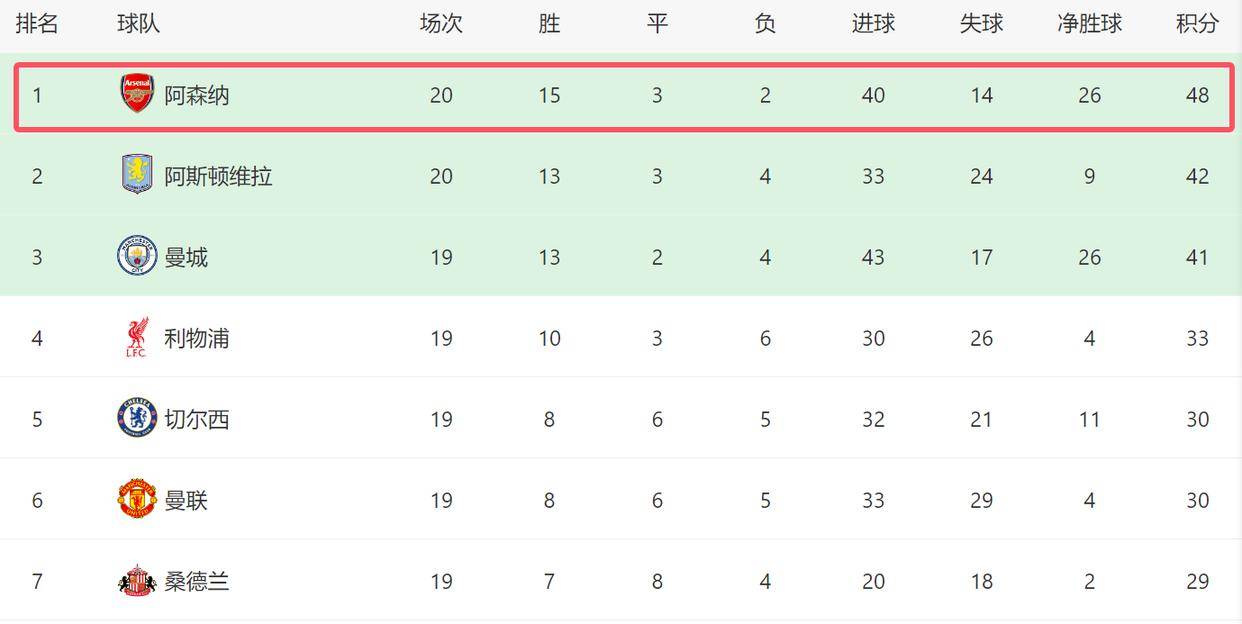Open 利物浦 team name link

point(197,338)
